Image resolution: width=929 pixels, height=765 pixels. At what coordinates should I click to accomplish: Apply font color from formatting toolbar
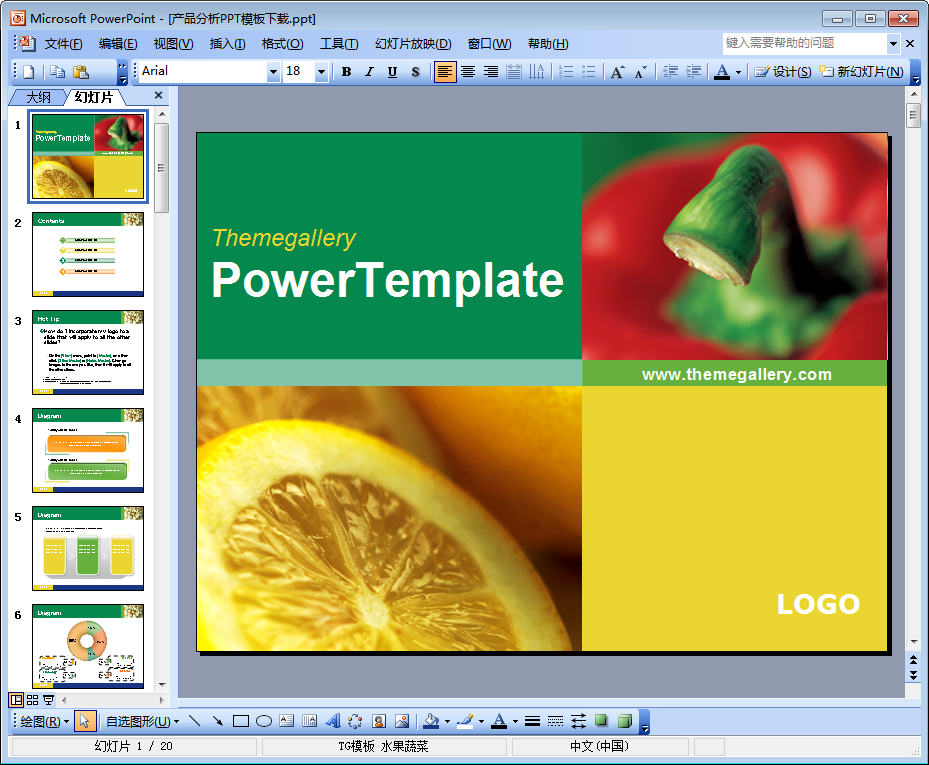tap(722, 72)
